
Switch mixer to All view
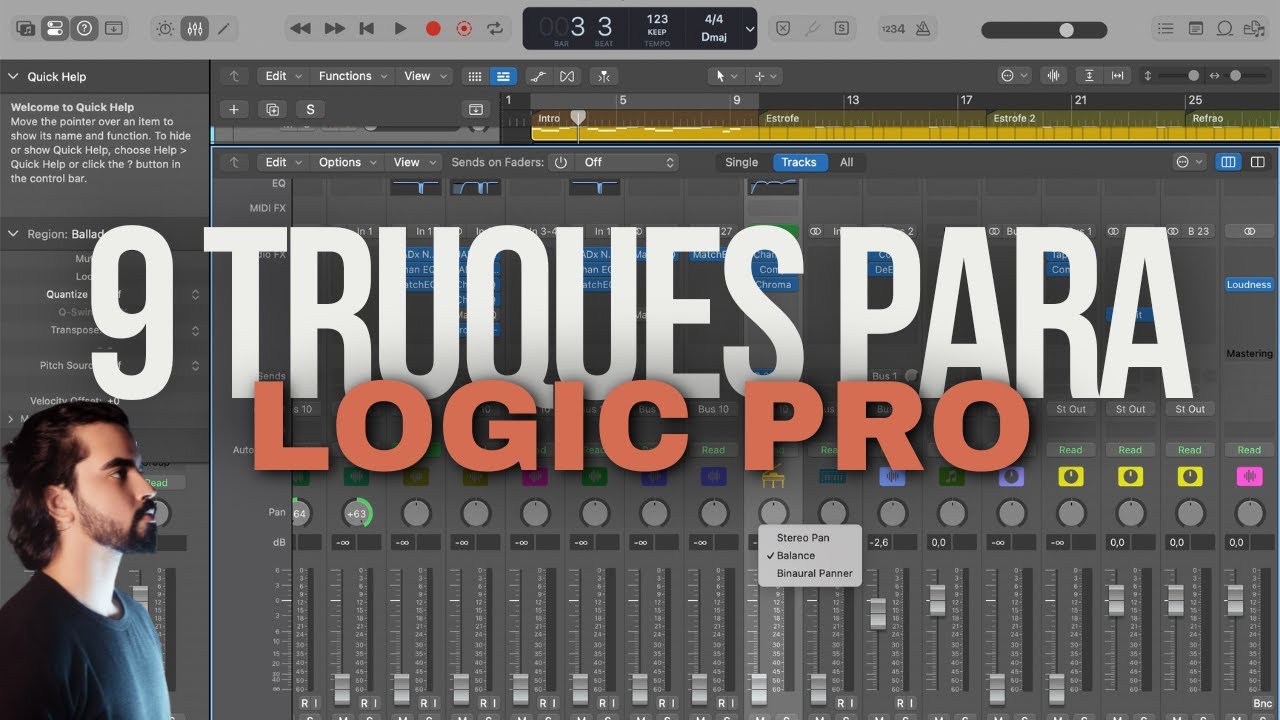(846, 162)
